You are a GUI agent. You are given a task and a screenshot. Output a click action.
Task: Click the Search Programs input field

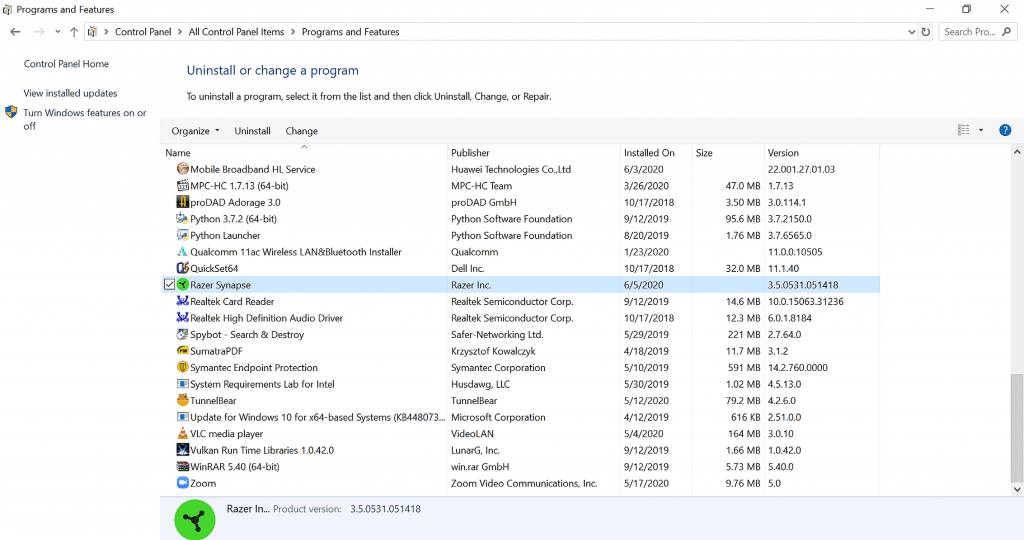[x=976, y=31]
